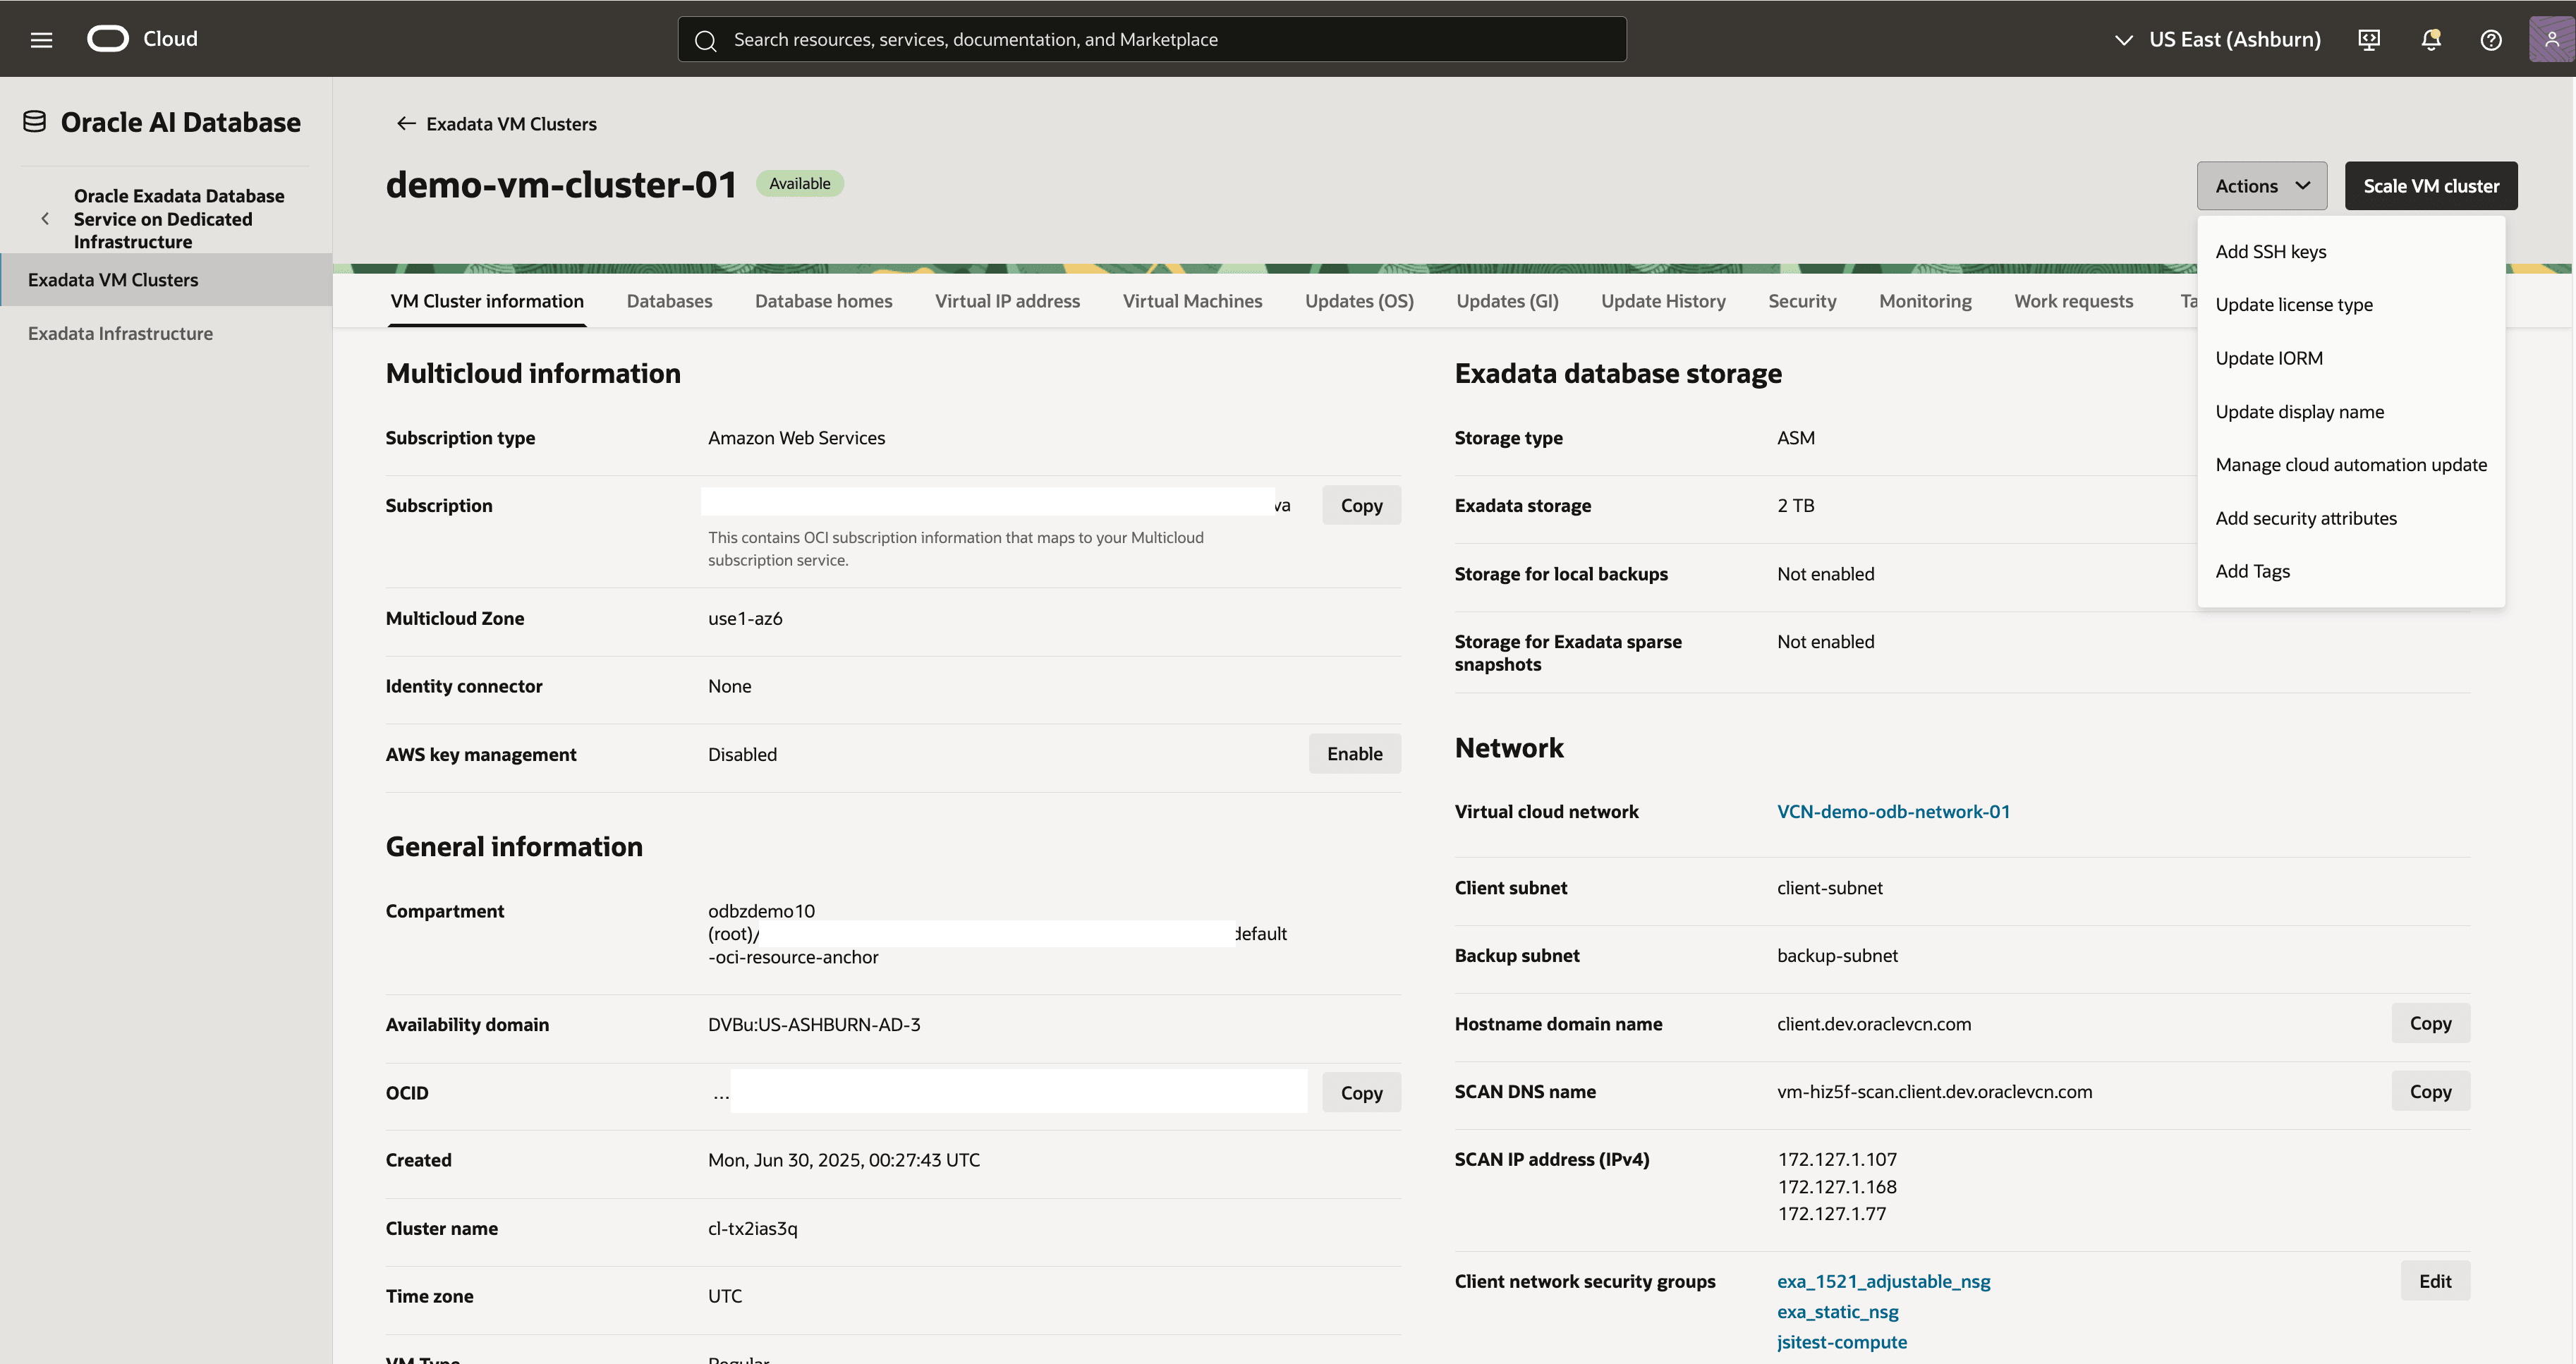Choose Manage cloud automation update
The image size is (2576, 1364).
point(2351,464)
